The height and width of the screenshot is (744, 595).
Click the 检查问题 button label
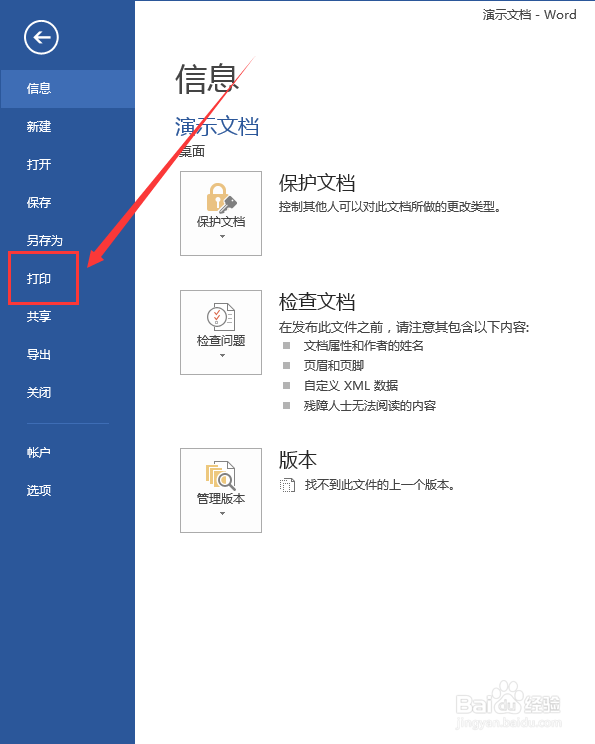221,341
